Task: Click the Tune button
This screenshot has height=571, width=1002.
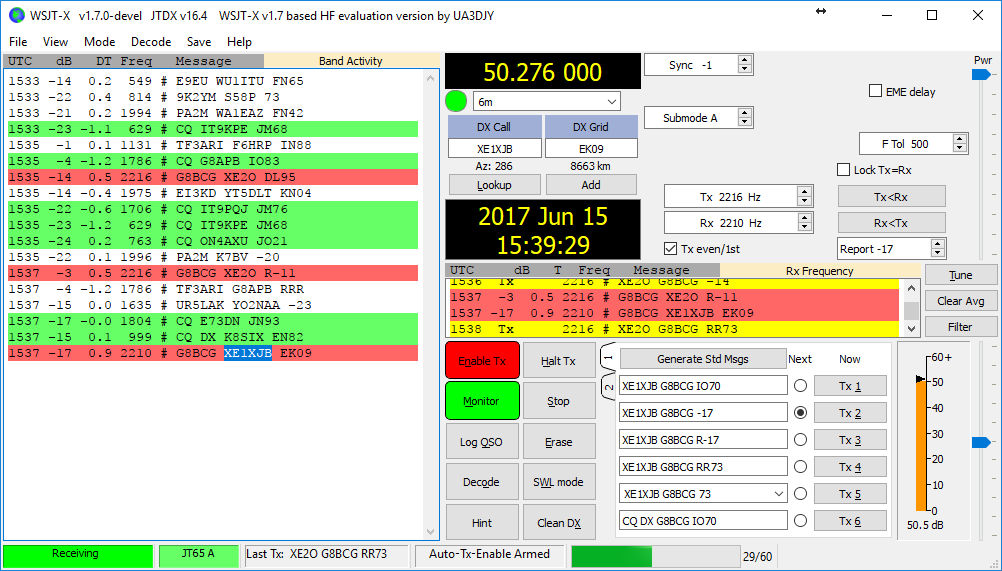Action: (x=960, y=275)
